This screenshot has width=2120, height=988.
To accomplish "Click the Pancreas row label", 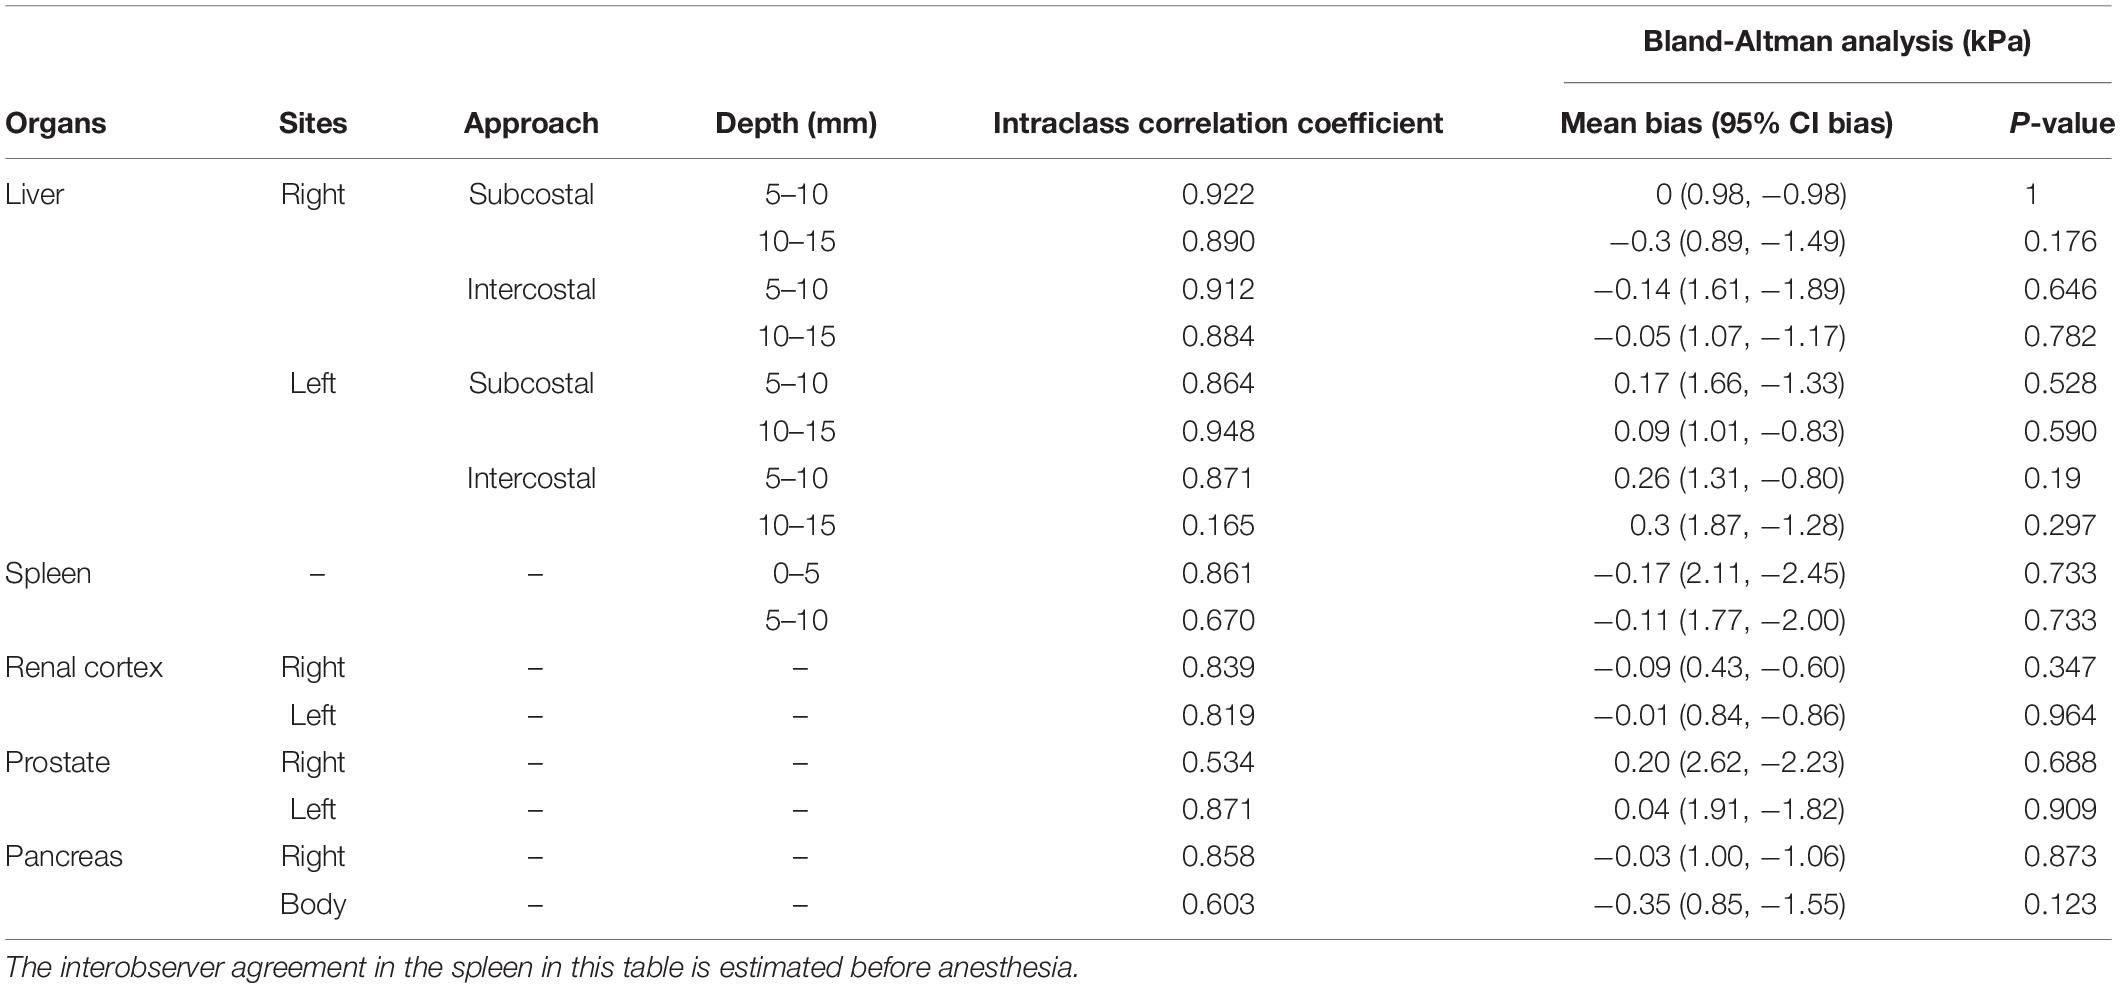I will click(64, 857).
